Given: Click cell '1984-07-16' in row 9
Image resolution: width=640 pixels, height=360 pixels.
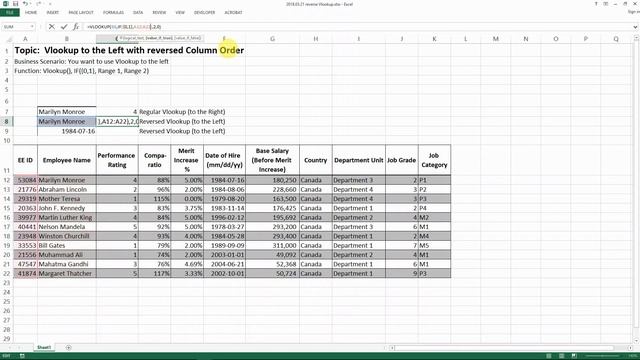Looking at the screenshot, I should [67, 131].
